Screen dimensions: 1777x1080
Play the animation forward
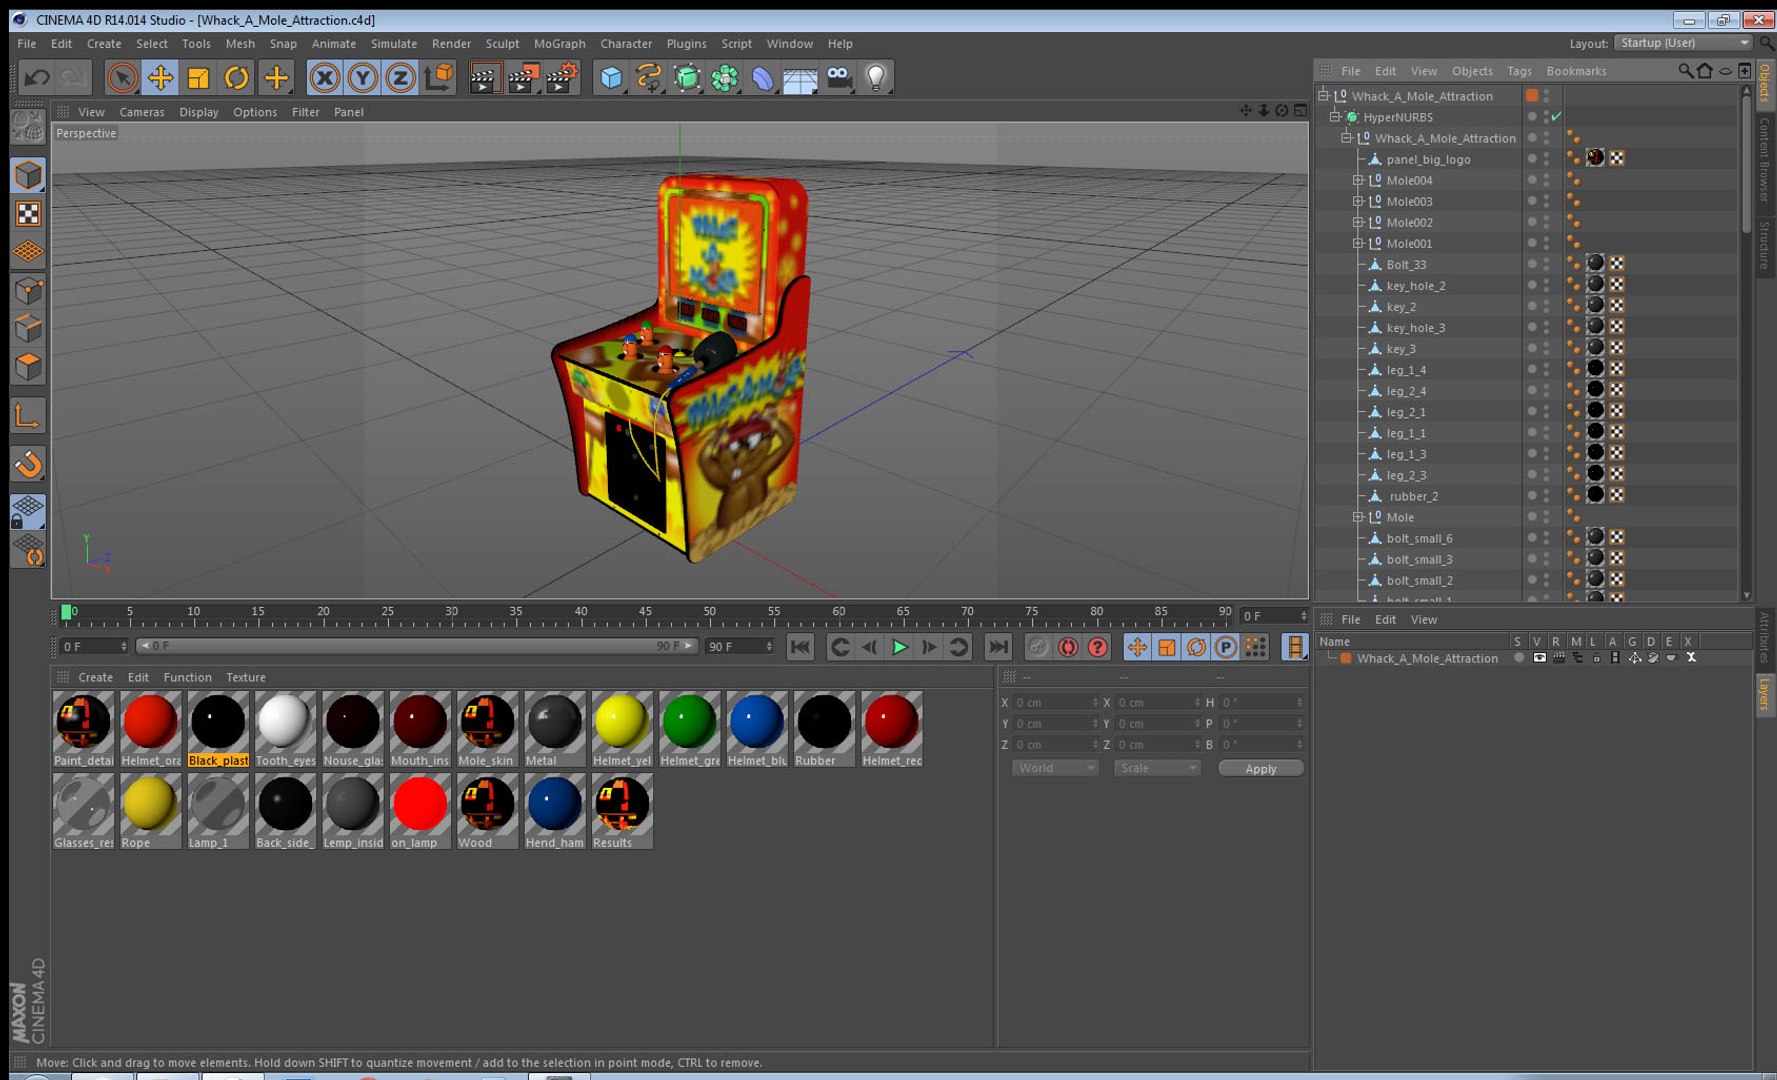click(899, 647)
